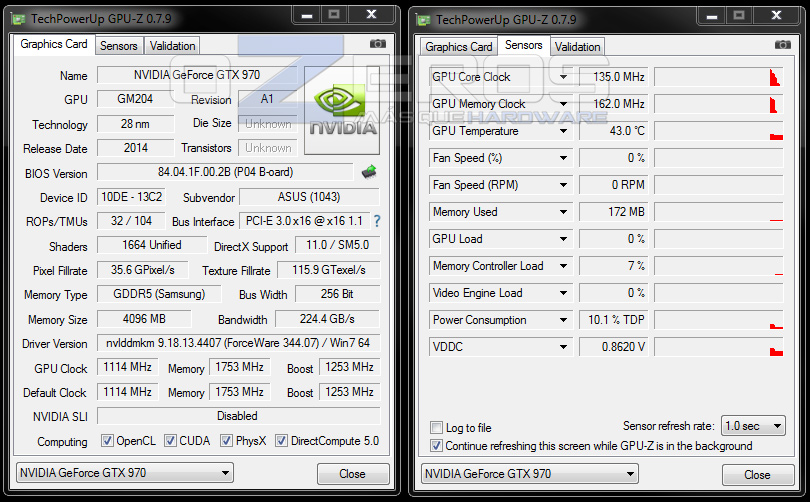Click the Device ID field 10DE - 13C2
810x502 pixels.
coord(131,197)
